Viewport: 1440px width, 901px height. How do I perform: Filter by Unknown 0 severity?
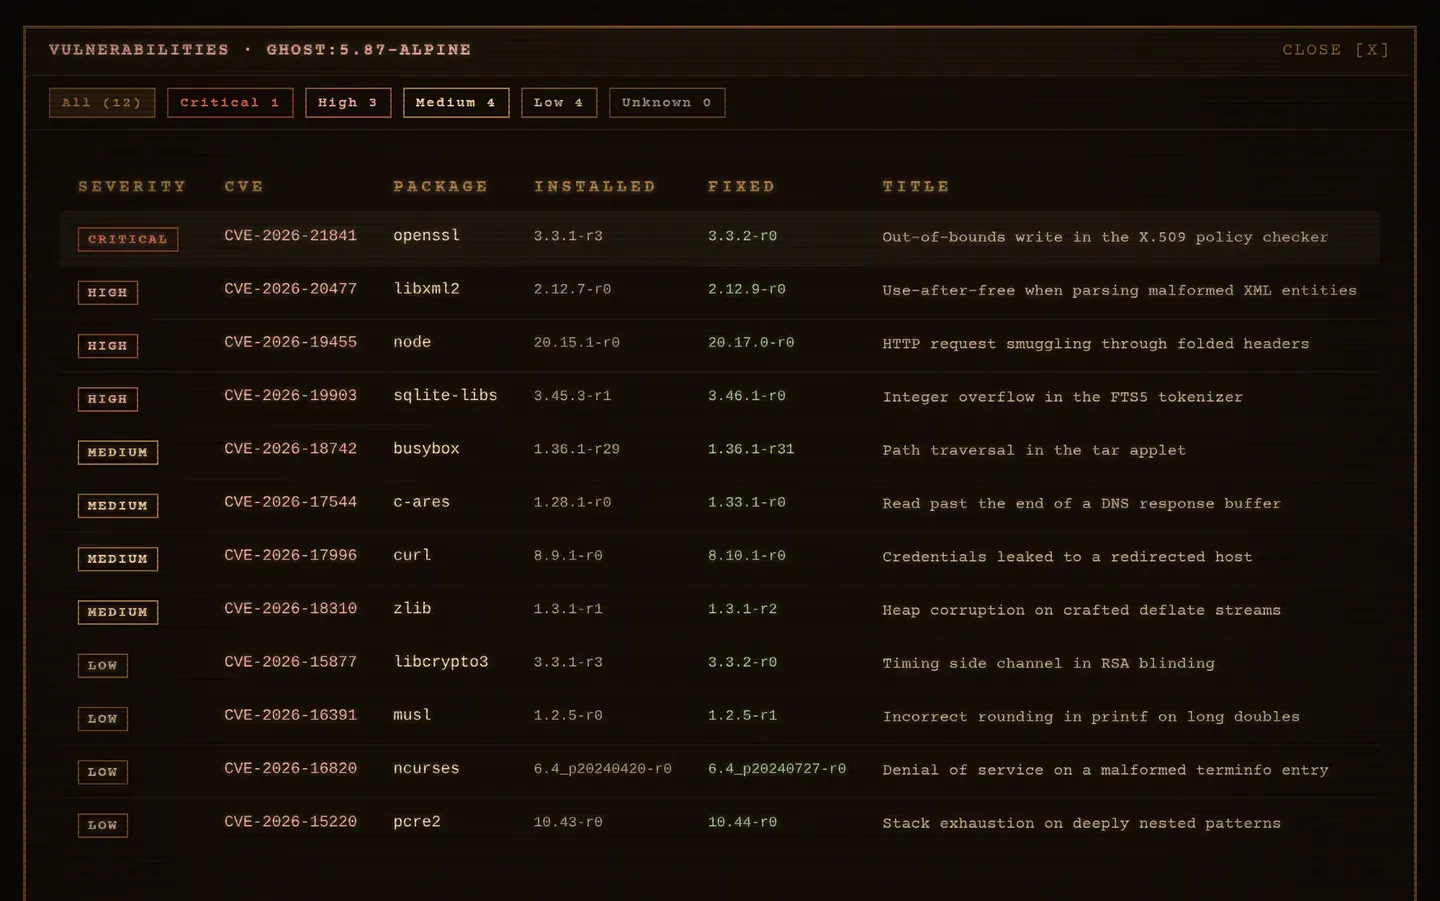pos(667,103)
